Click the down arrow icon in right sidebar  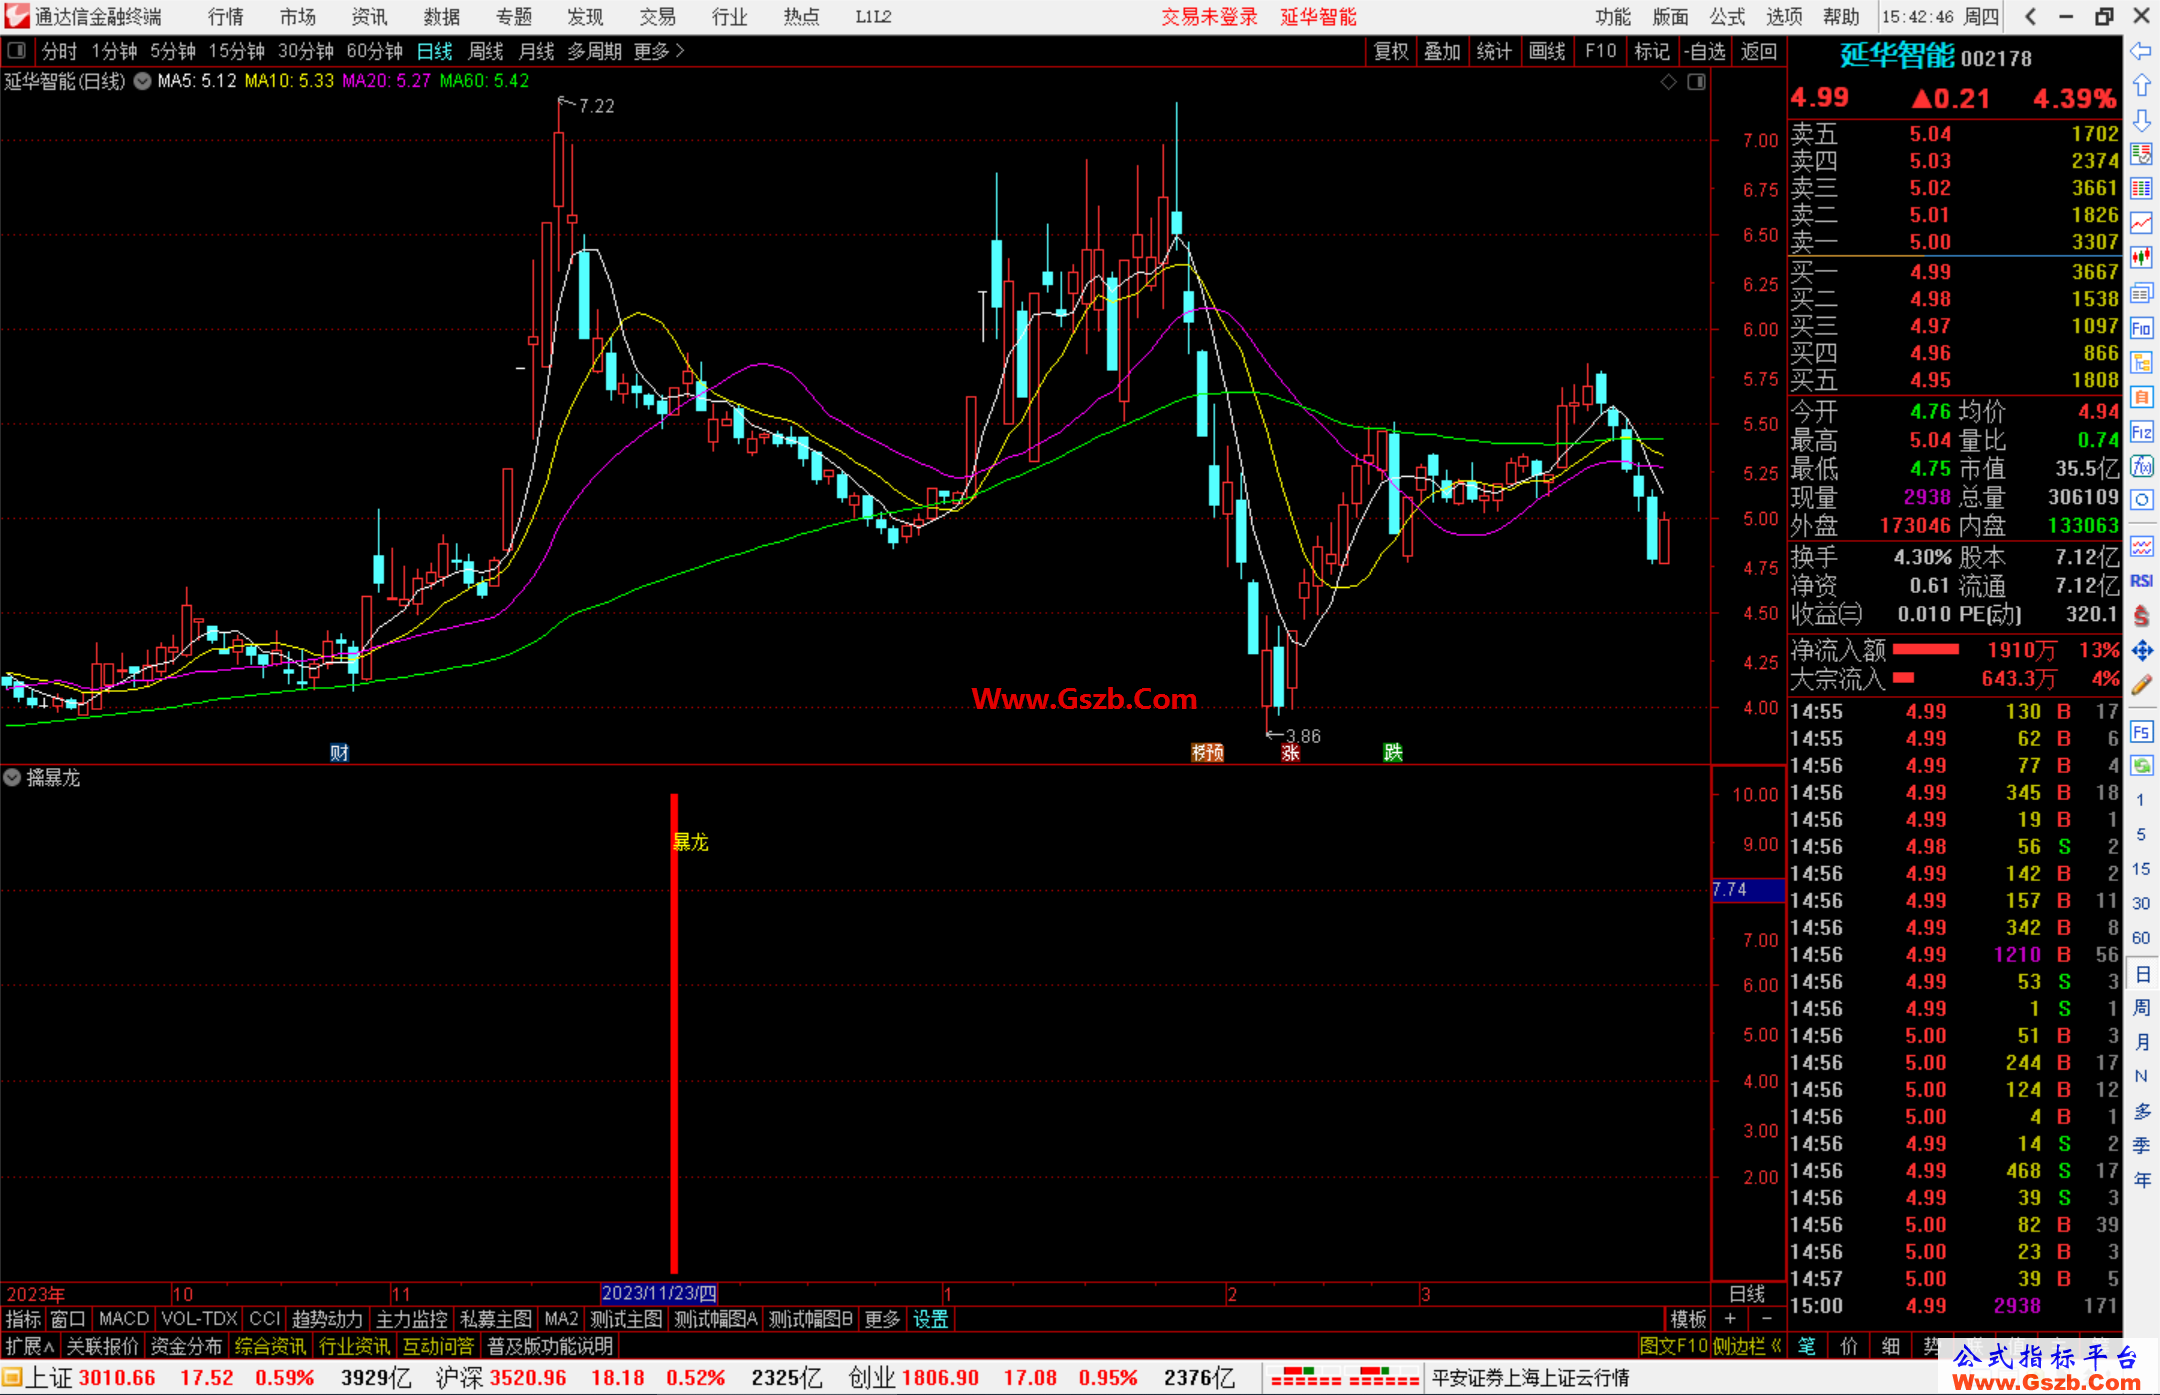point(2141,120)
